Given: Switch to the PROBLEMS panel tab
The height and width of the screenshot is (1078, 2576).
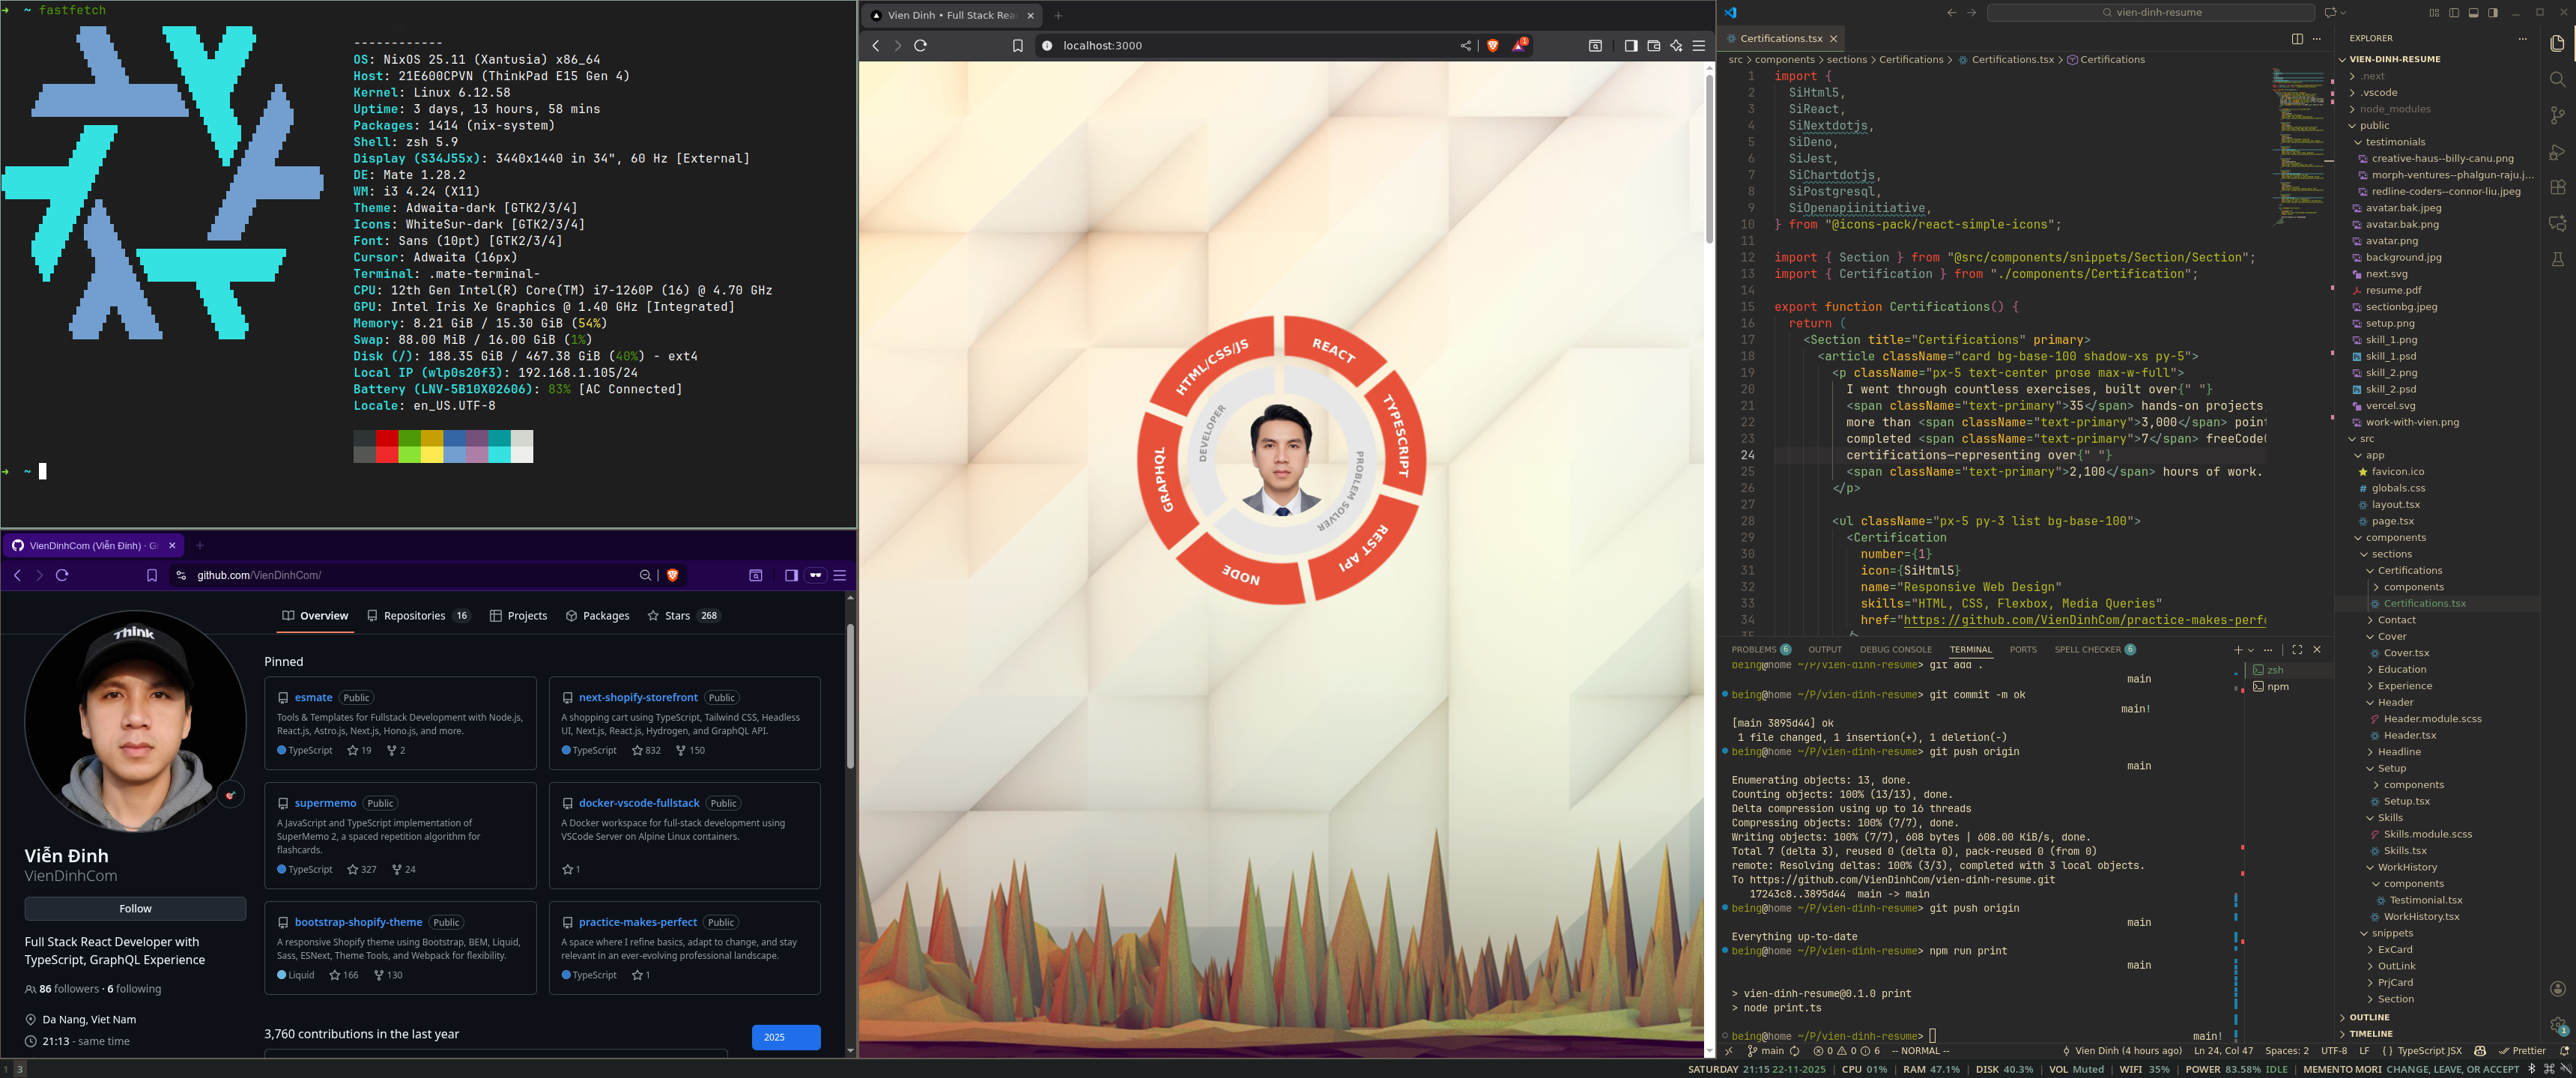Looking at the screenshot, I should point(1753,649).
